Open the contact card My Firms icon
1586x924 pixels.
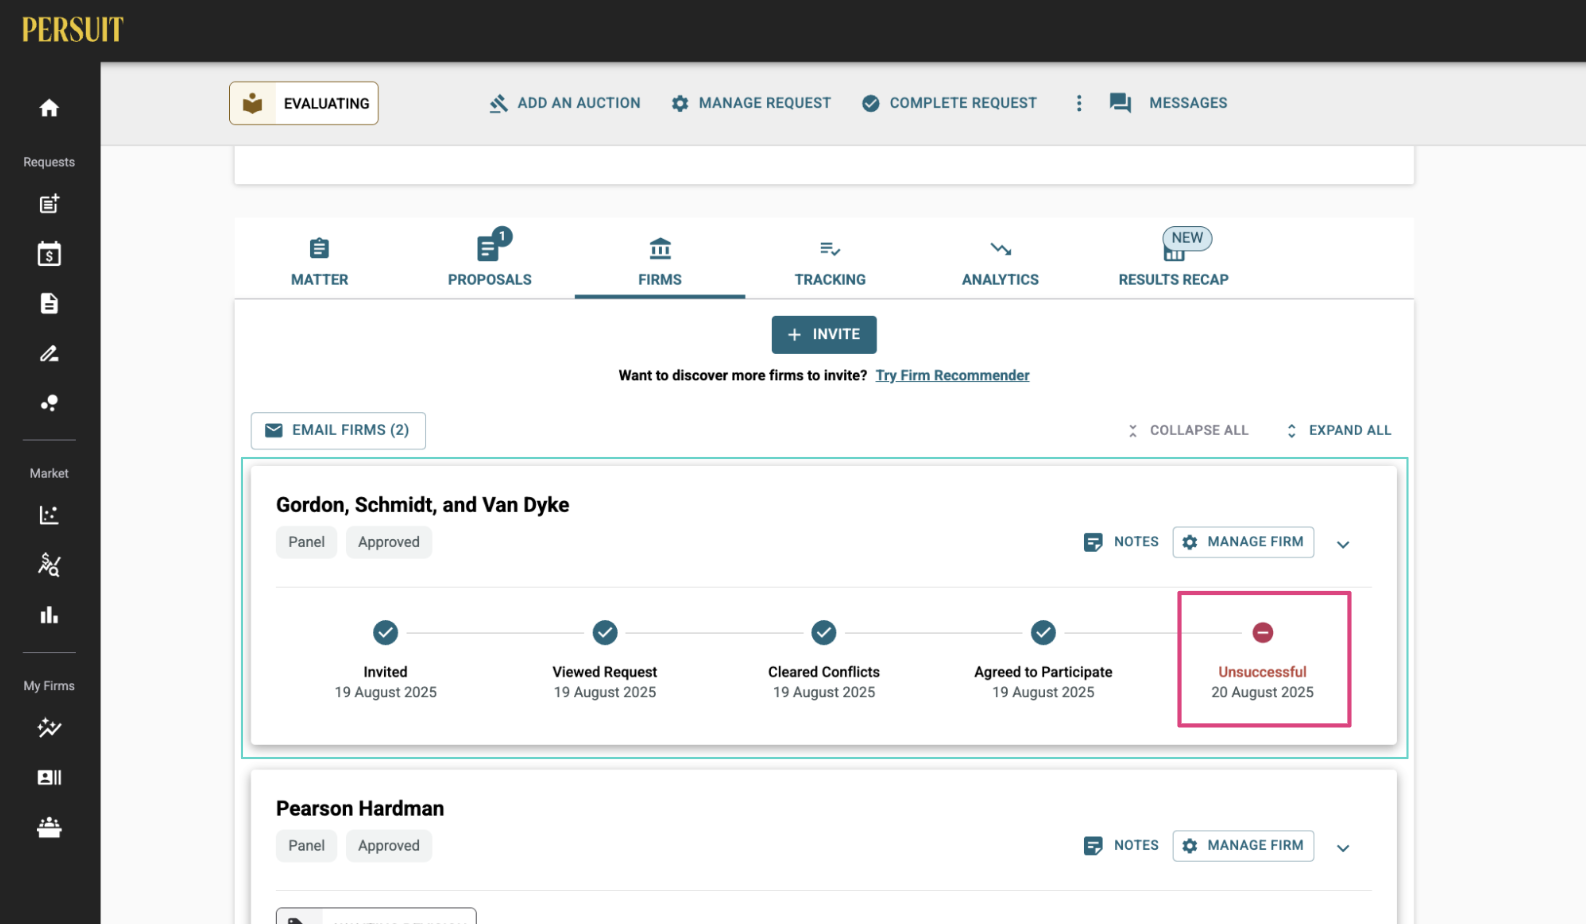coord(49,778)
